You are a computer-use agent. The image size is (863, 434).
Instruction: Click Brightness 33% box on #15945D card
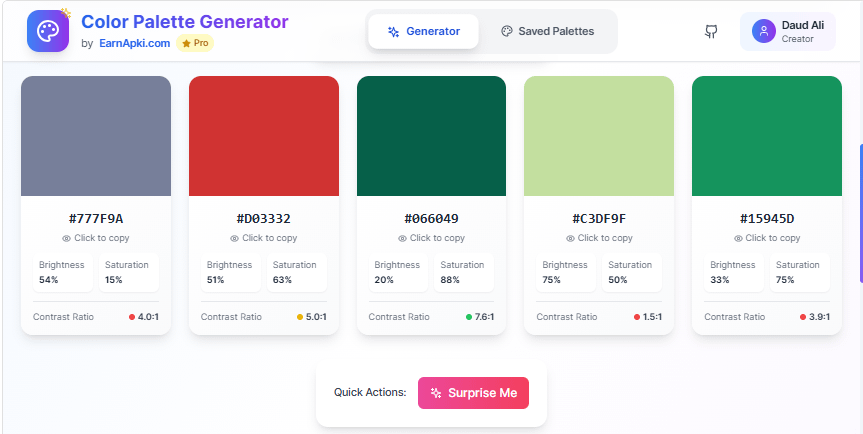pos(734,272)
